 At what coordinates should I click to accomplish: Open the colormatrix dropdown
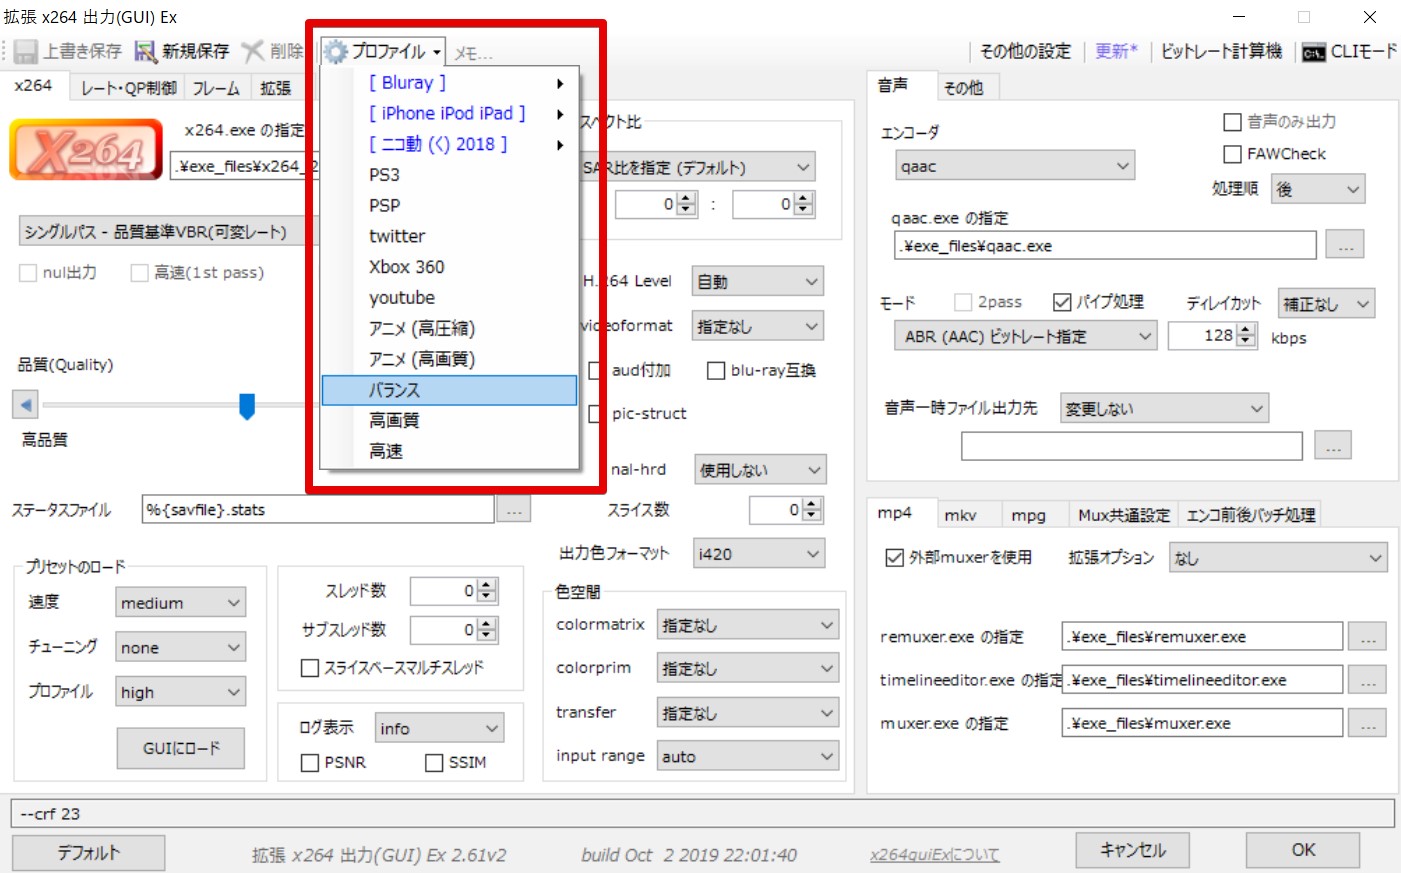pos(748,625)
